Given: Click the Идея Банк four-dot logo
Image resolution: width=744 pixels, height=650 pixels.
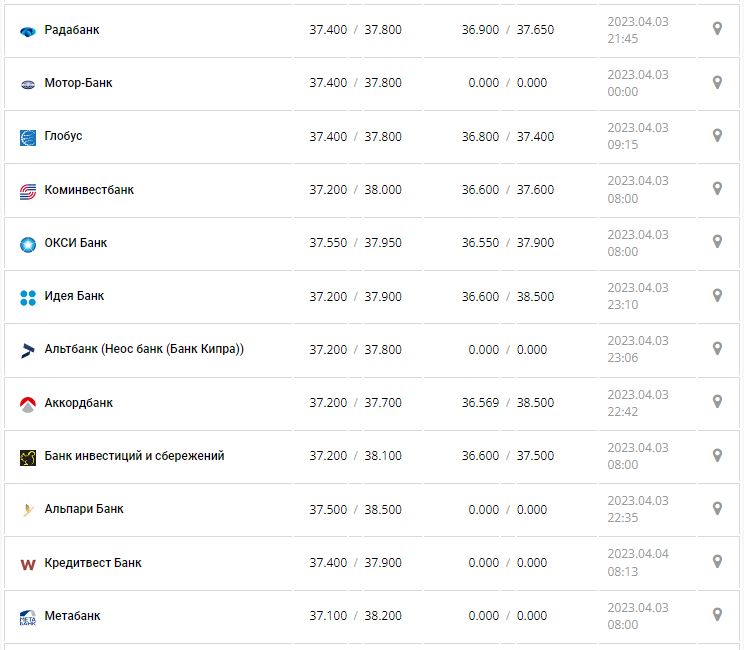Looking at the screenshot, I should (28, 297).
